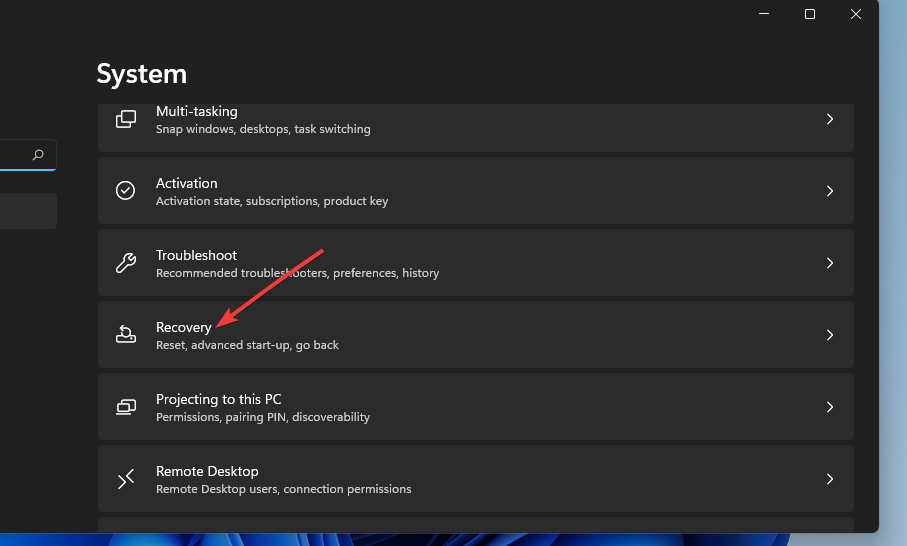The image size is (907, 546).
Task: Close the Settings window
Action: tap(856, 14)
